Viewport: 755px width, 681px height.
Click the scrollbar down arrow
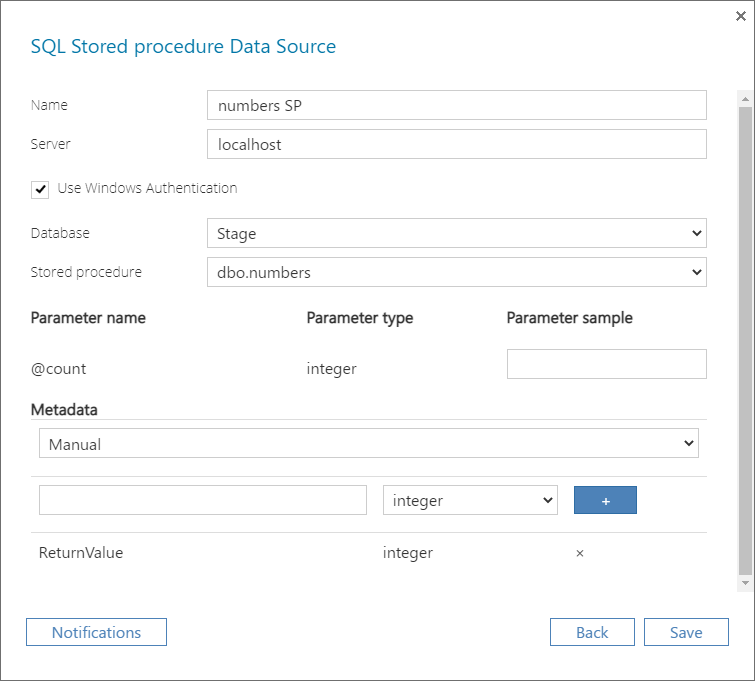click(x=745, y=583)
